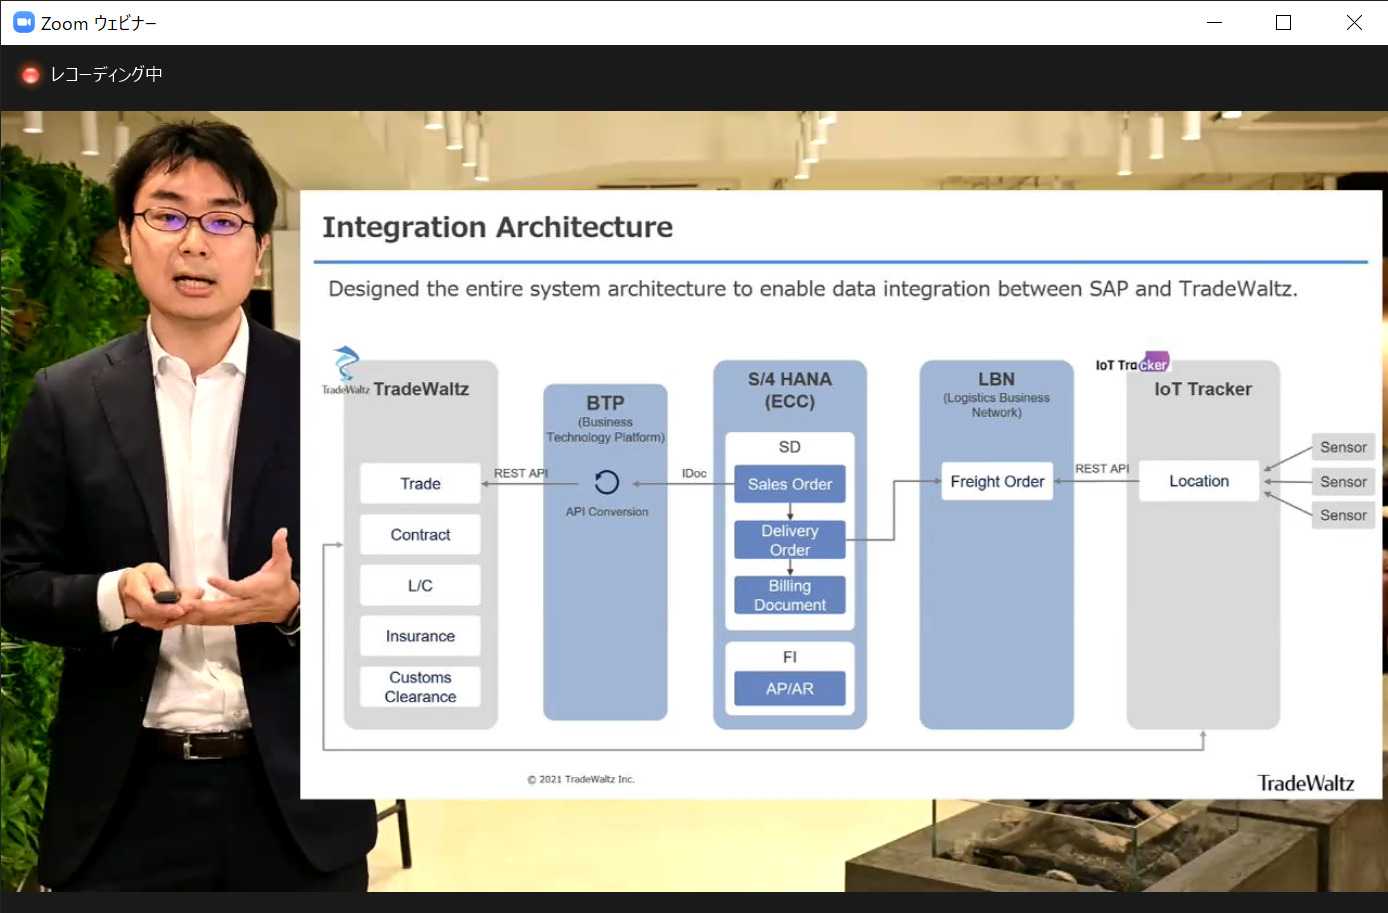
Task: Click the Delivery Order box
Action: point(790,540)
